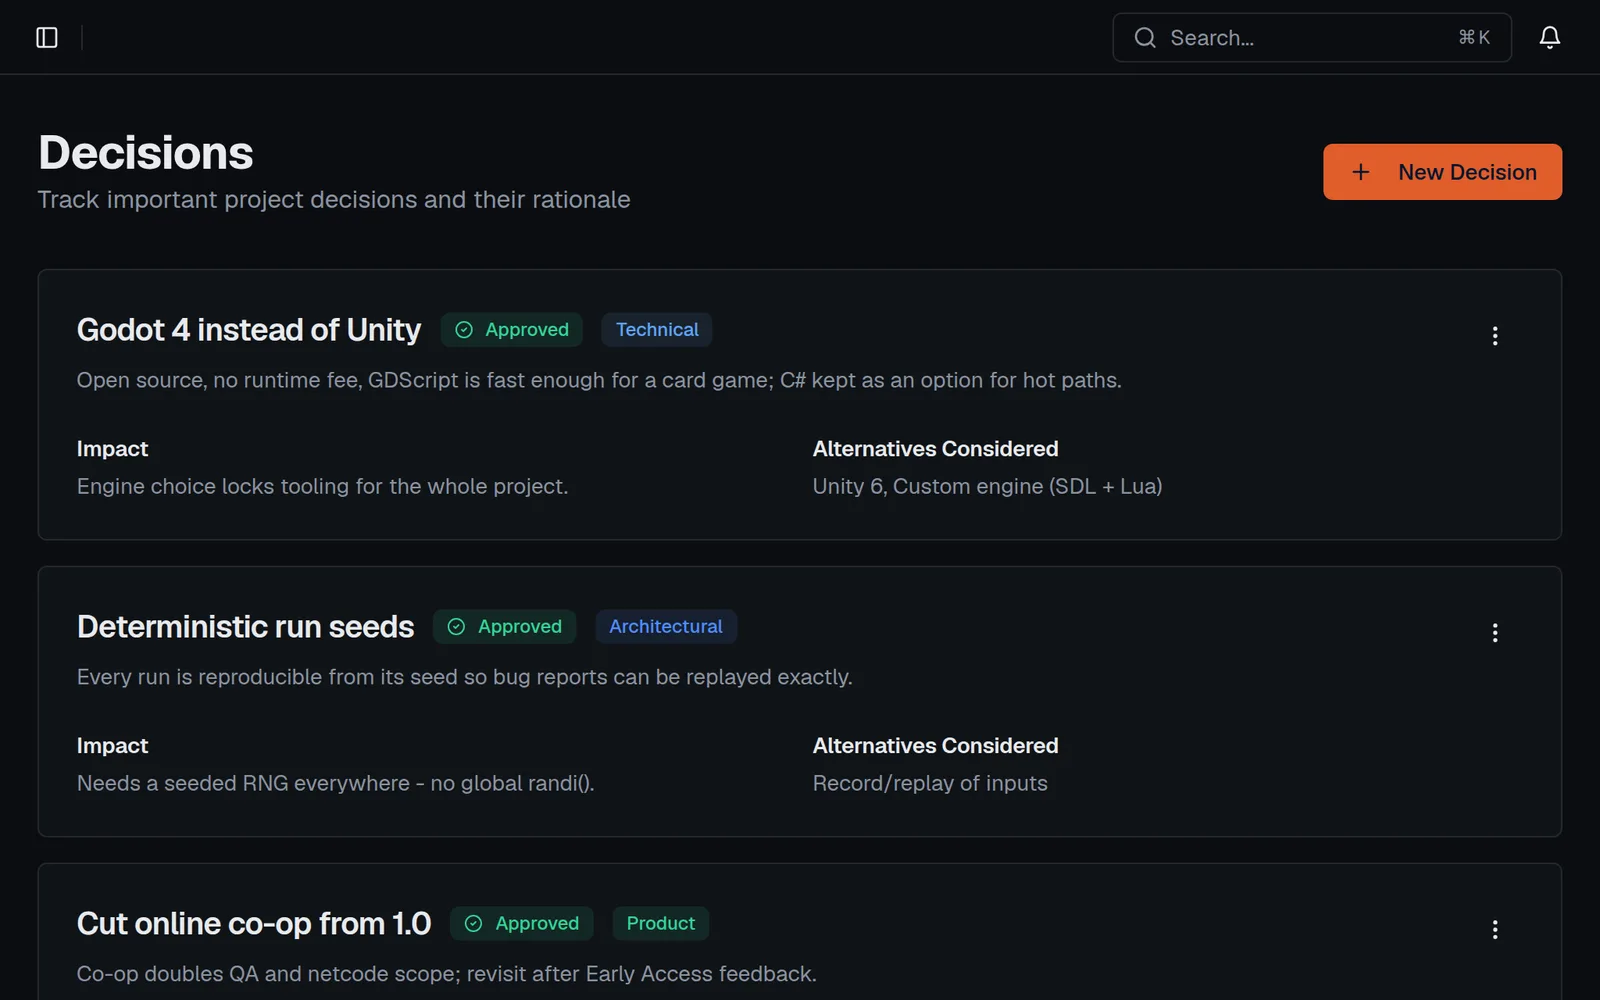Click text 'Record/replay of inputs'

[x=930, y=783]
